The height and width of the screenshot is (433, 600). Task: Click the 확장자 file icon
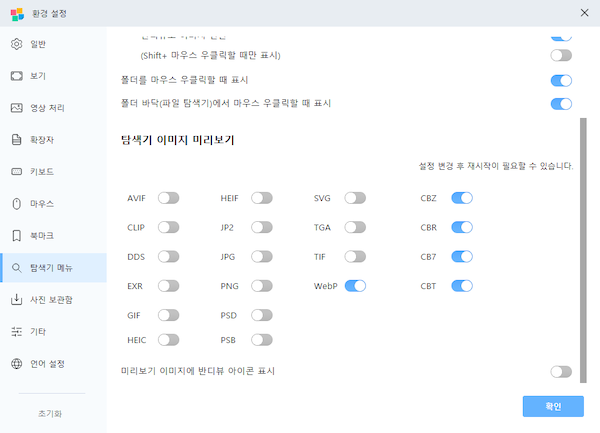pyautogui.click(x=16, y=140)
